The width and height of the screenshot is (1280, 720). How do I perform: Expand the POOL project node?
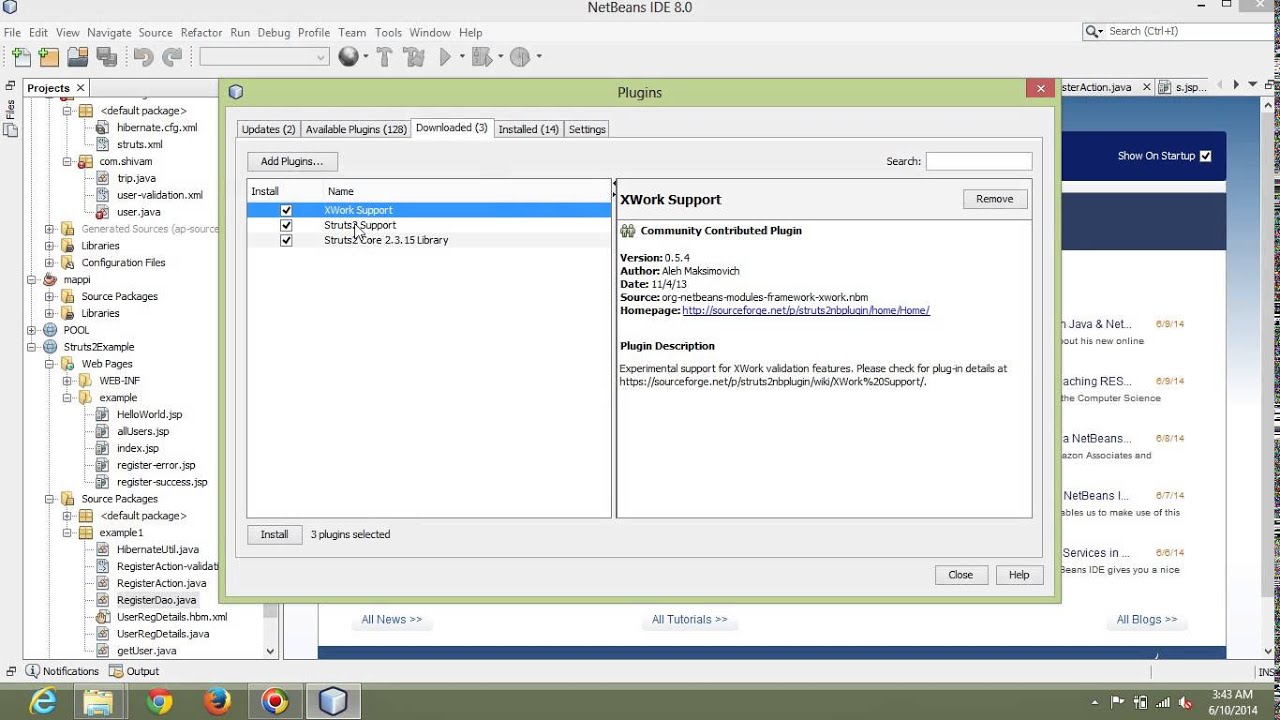(x=32, y=330)
